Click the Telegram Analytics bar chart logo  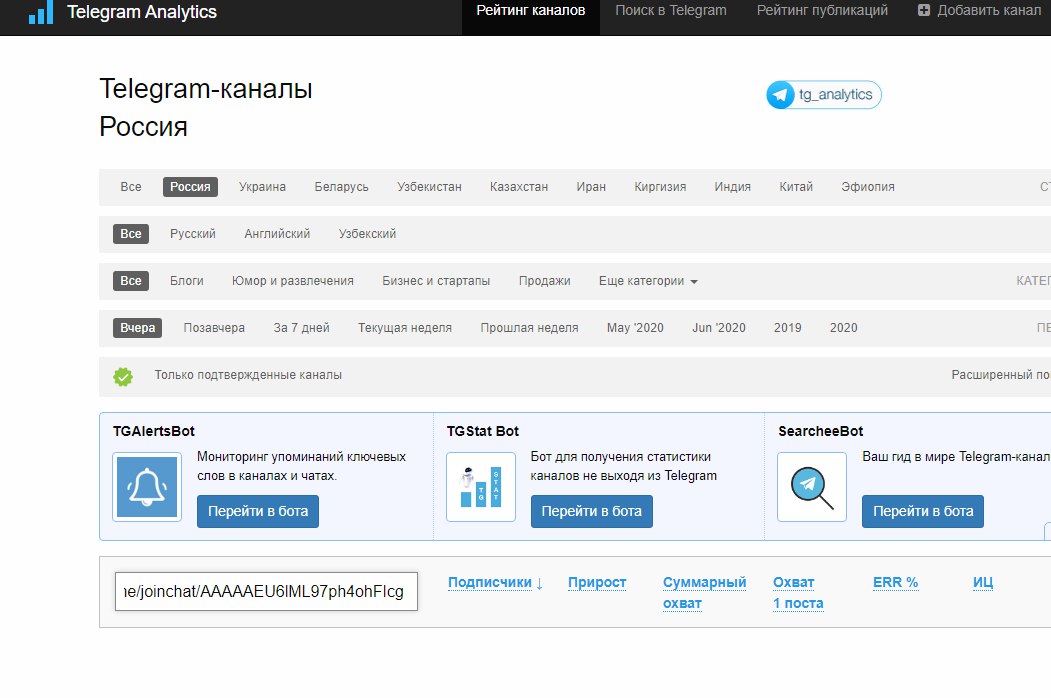41,12
